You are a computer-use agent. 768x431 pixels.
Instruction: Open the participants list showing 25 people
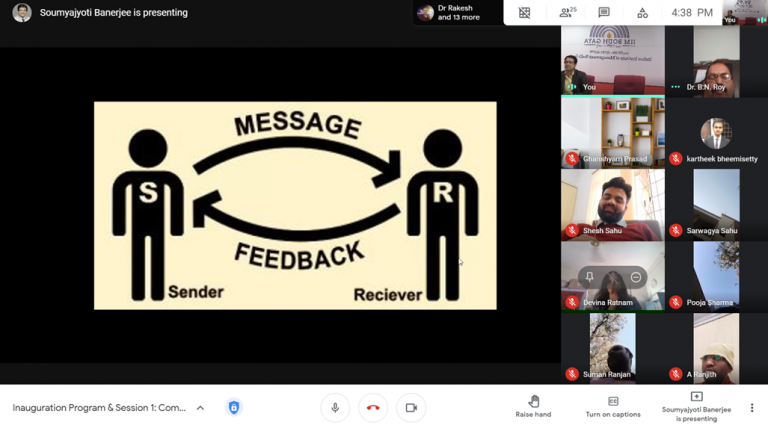click(567, 13)
